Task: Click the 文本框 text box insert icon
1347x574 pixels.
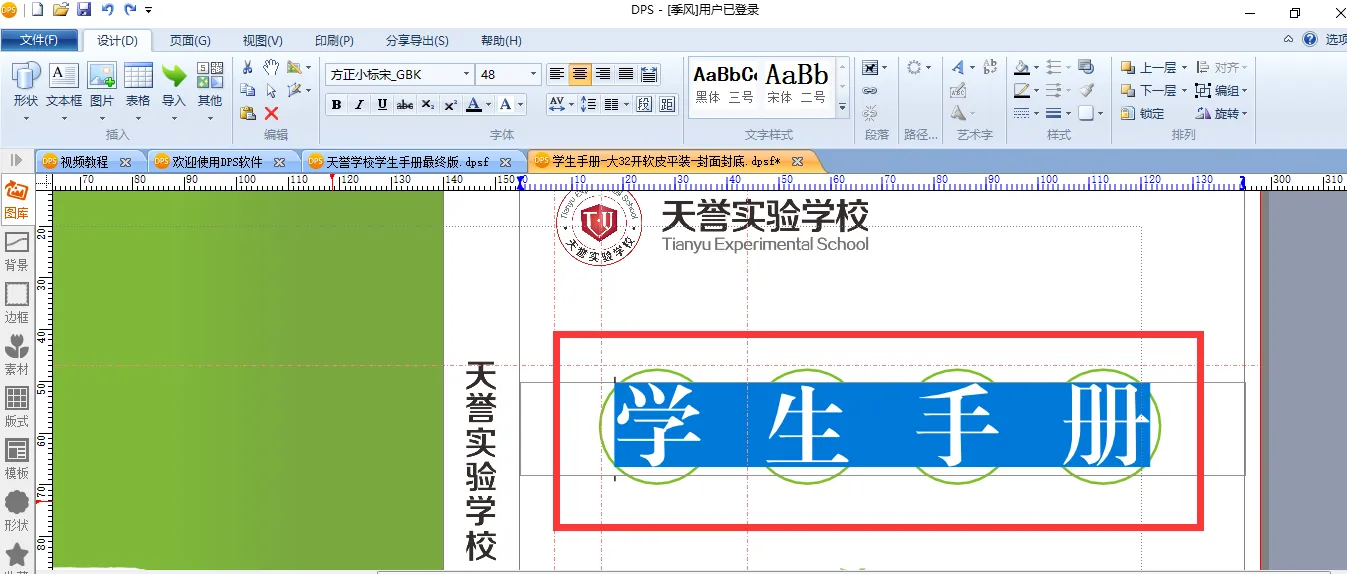Action: pos(64,84)
